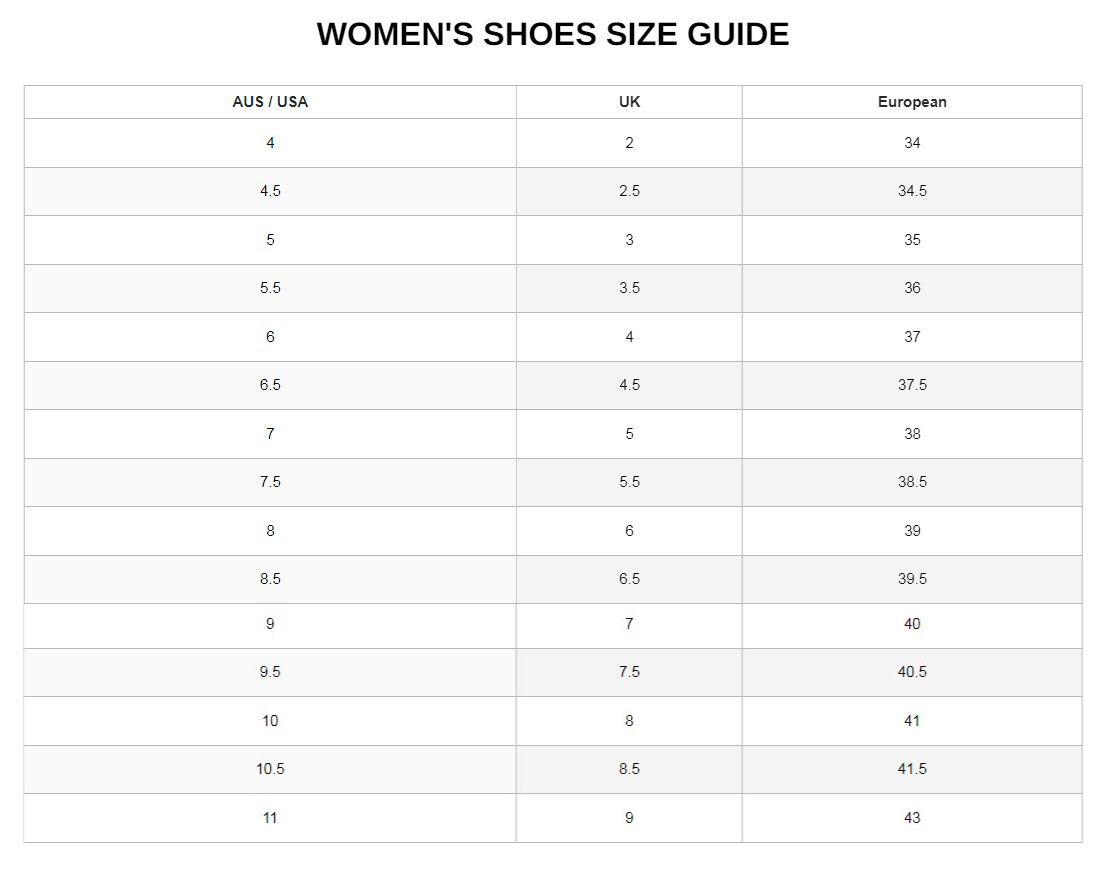Click the Women's Shoes Size Guide title
1108x875 pixels.
(553, 34)
